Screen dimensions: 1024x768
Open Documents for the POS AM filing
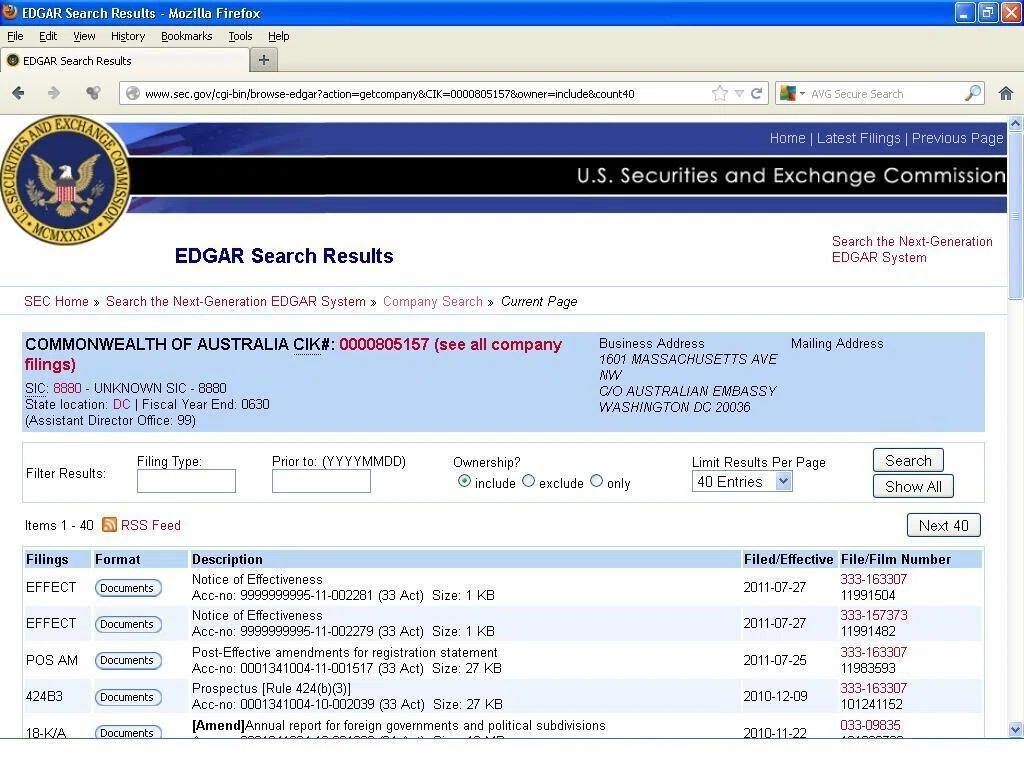[127, 660]
